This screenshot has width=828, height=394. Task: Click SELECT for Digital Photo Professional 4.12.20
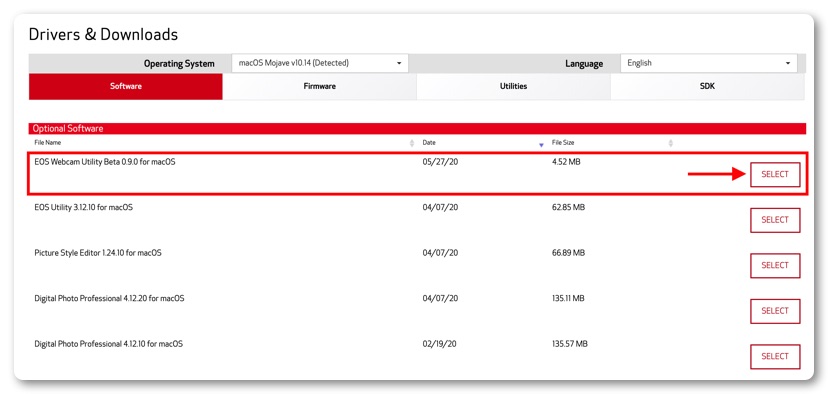[775, 311]
